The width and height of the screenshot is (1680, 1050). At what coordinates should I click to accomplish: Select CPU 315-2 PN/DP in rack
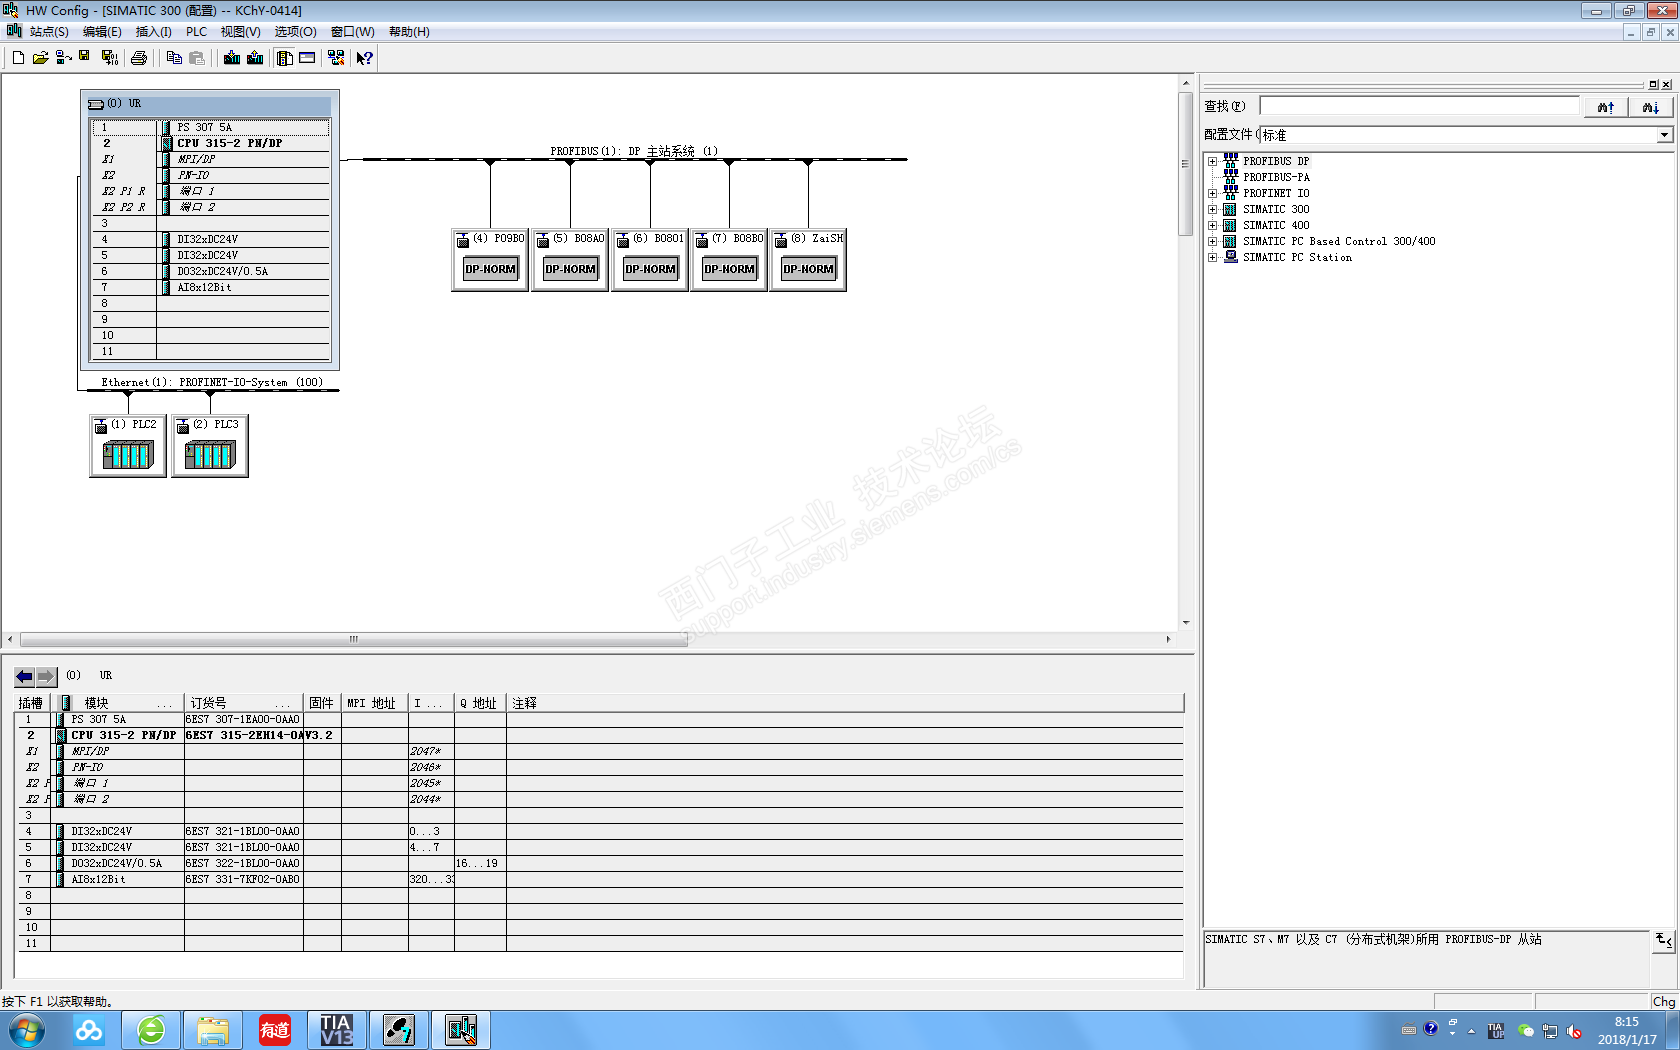tap(211, 143)
